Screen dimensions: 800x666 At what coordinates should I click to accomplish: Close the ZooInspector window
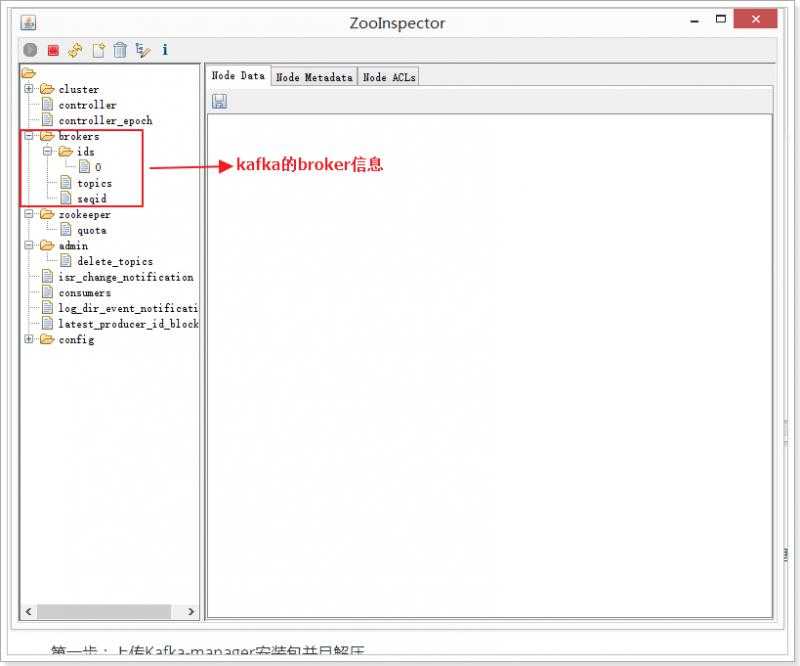pyautogui.click(x=756, y=19)
